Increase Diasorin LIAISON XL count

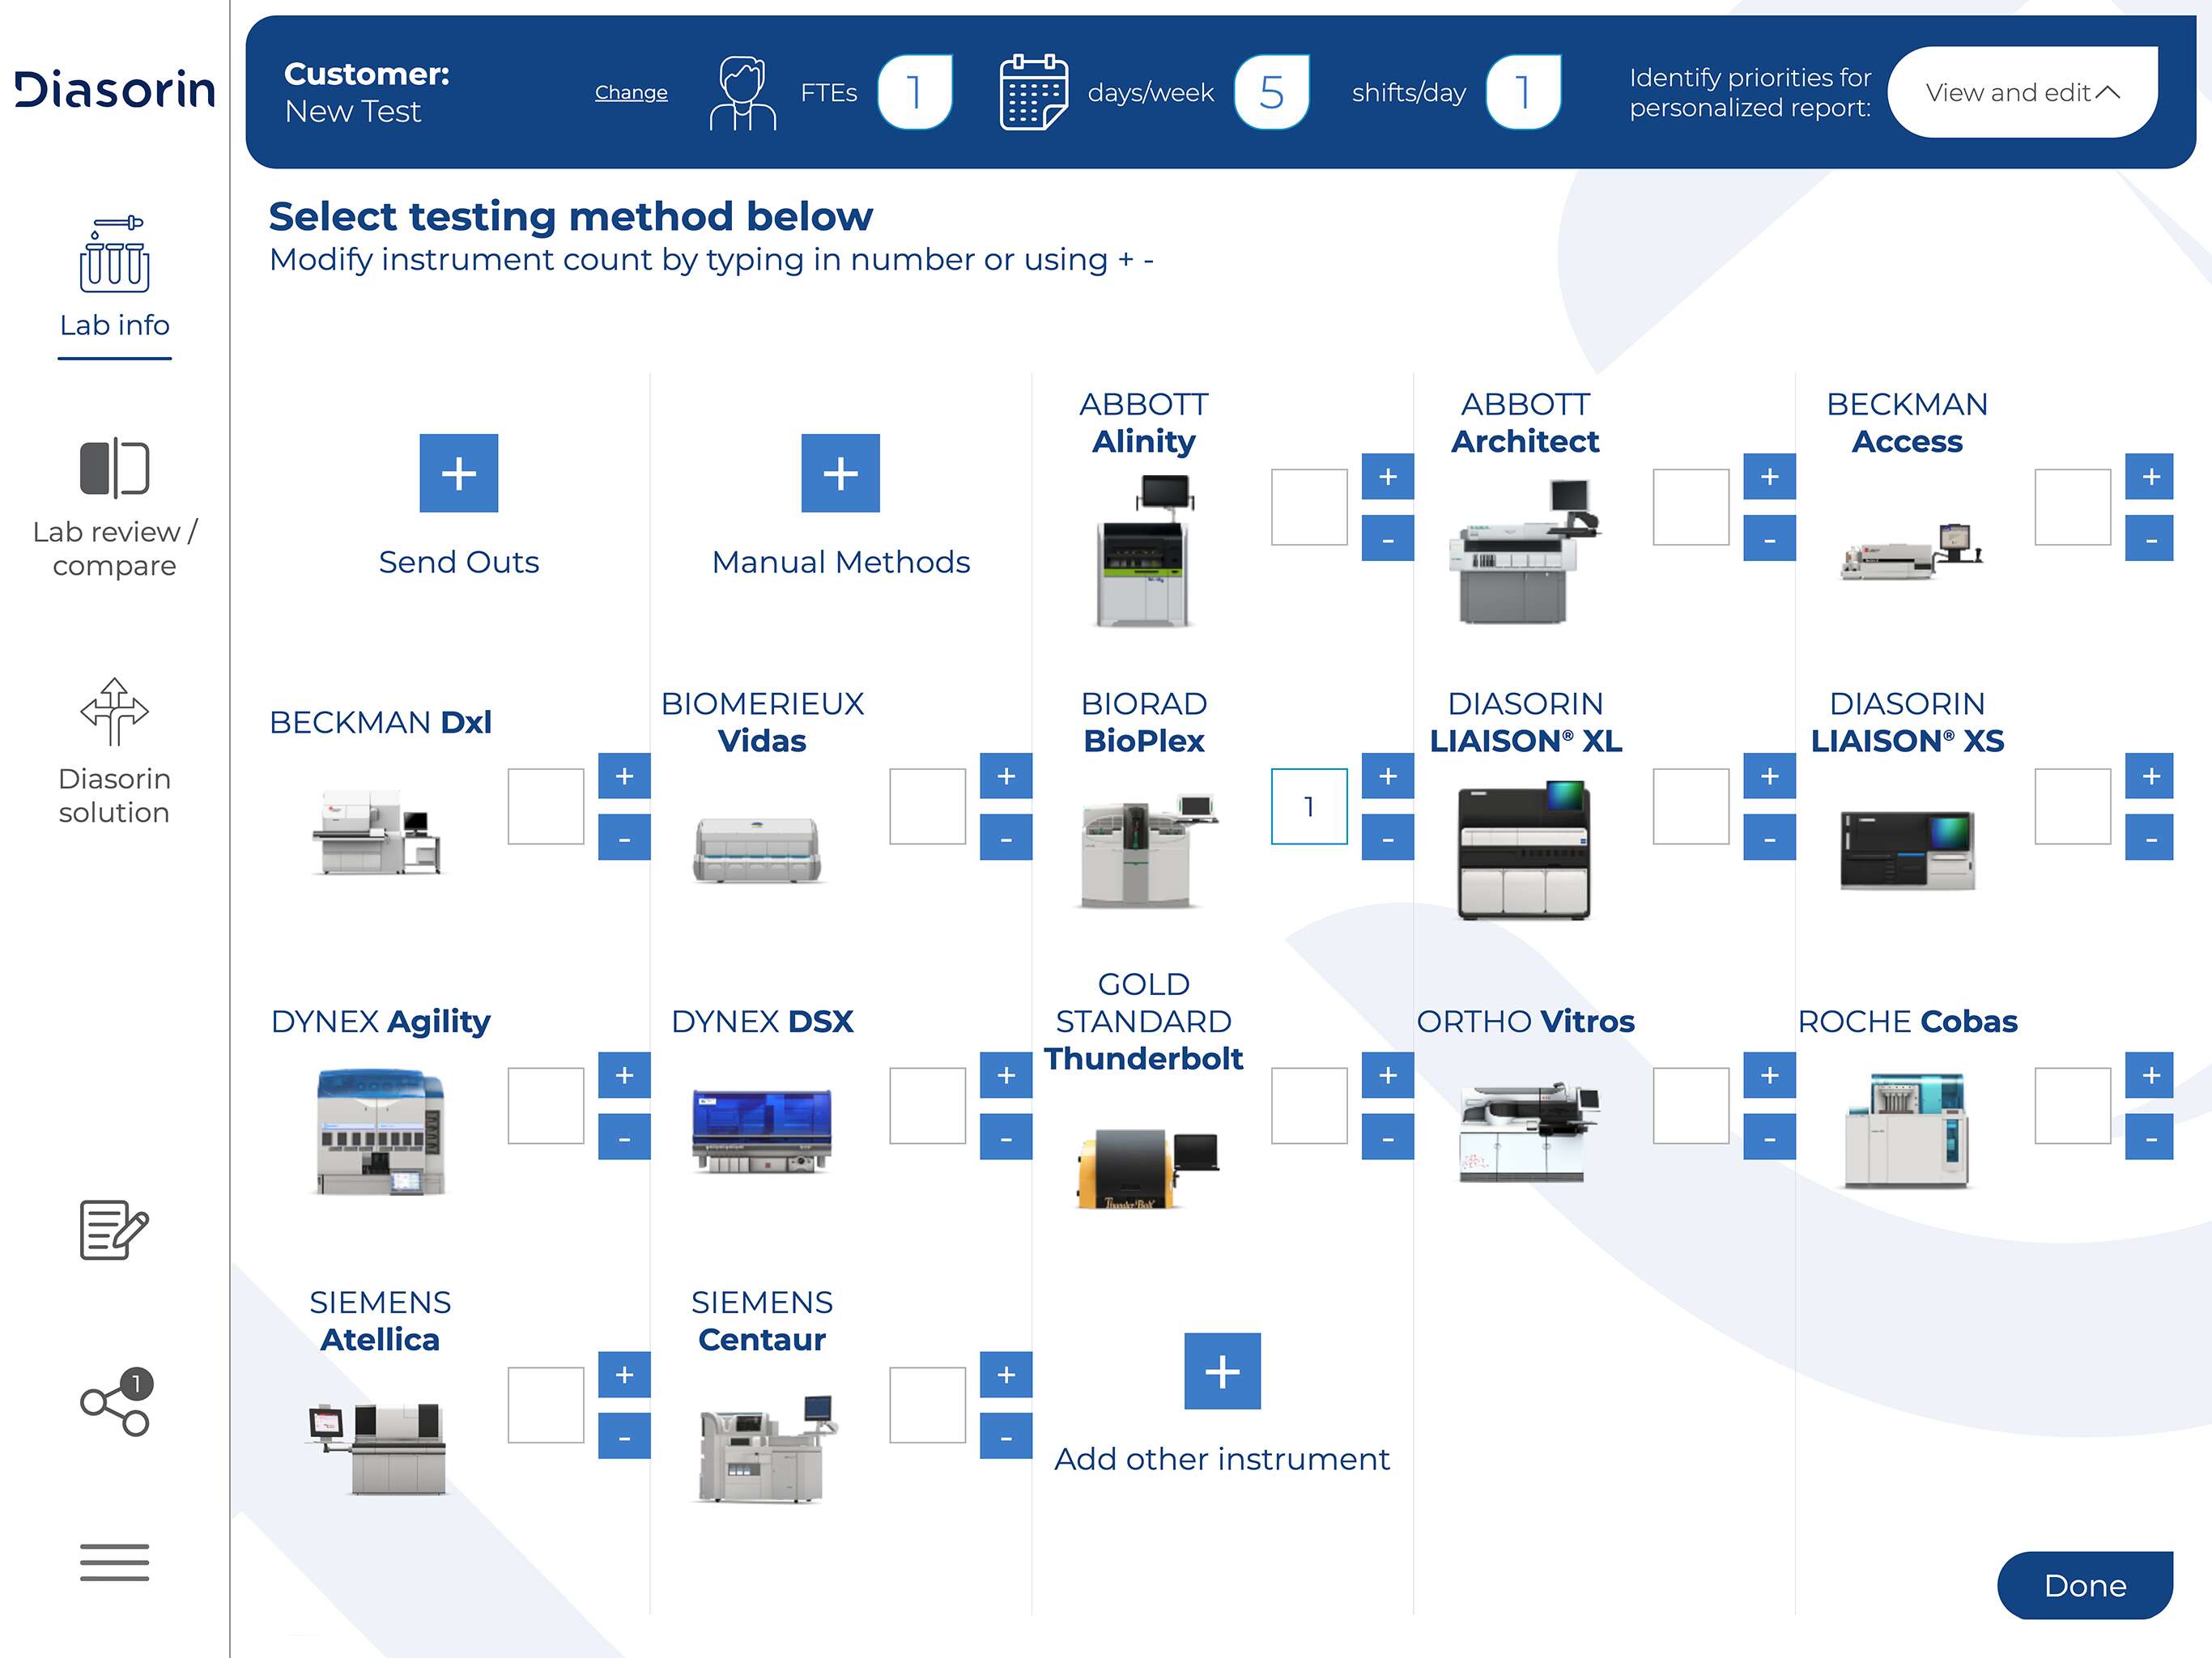point(1769,776)
